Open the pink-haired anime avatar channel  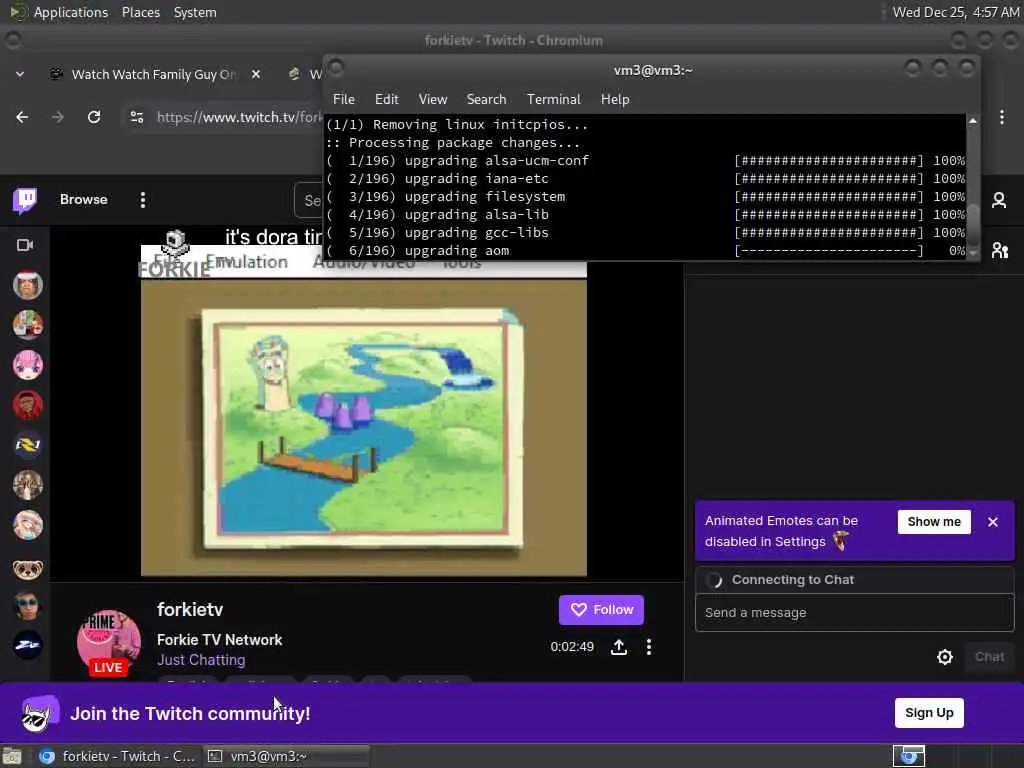pyautogui.click(x=27, y=365)
